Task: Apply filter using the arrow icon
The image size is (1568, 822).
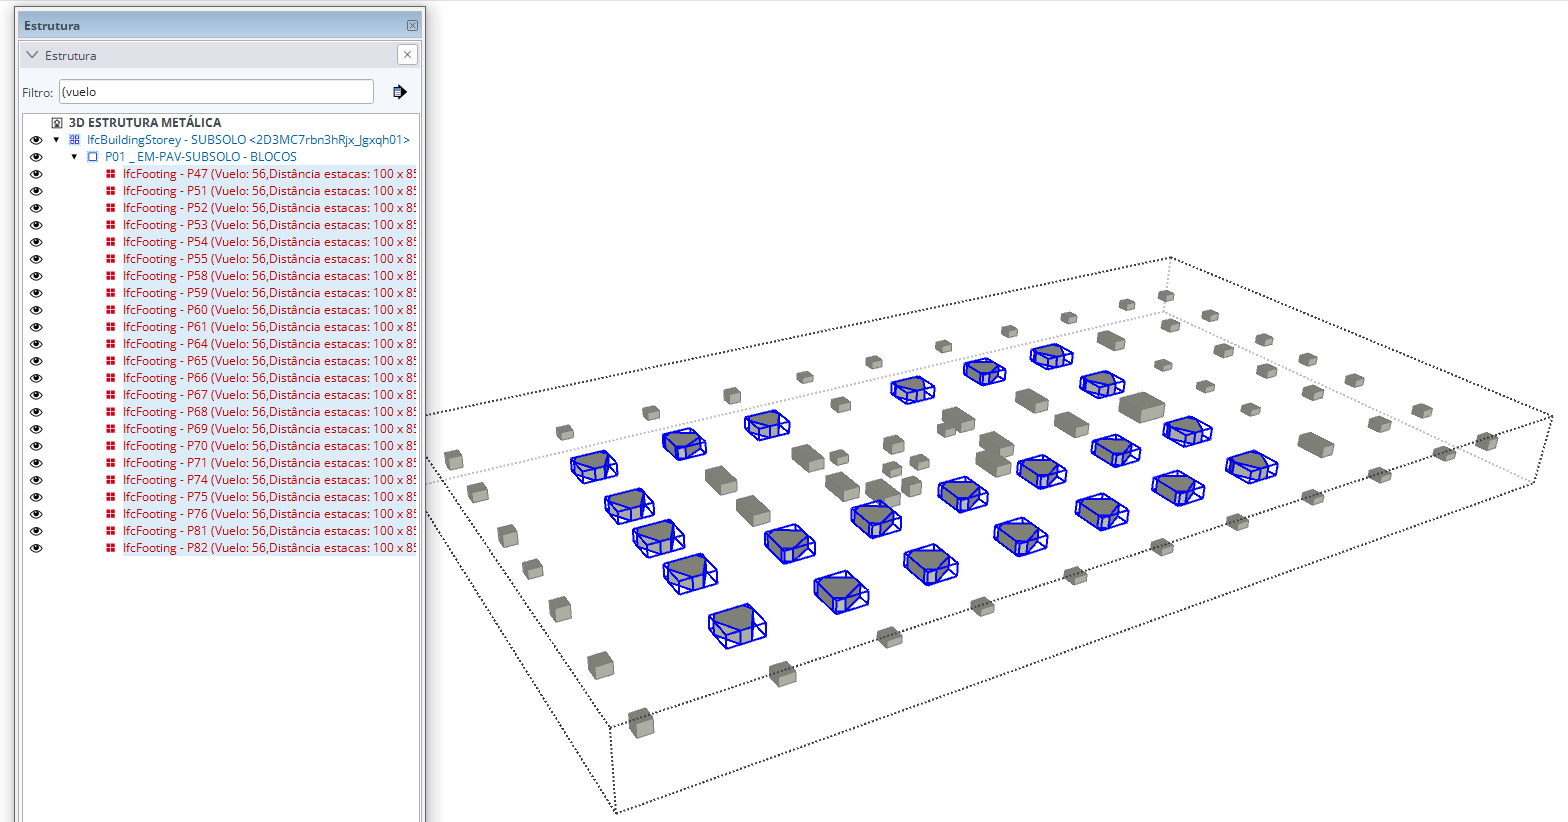Action: (x=400, y=92)
